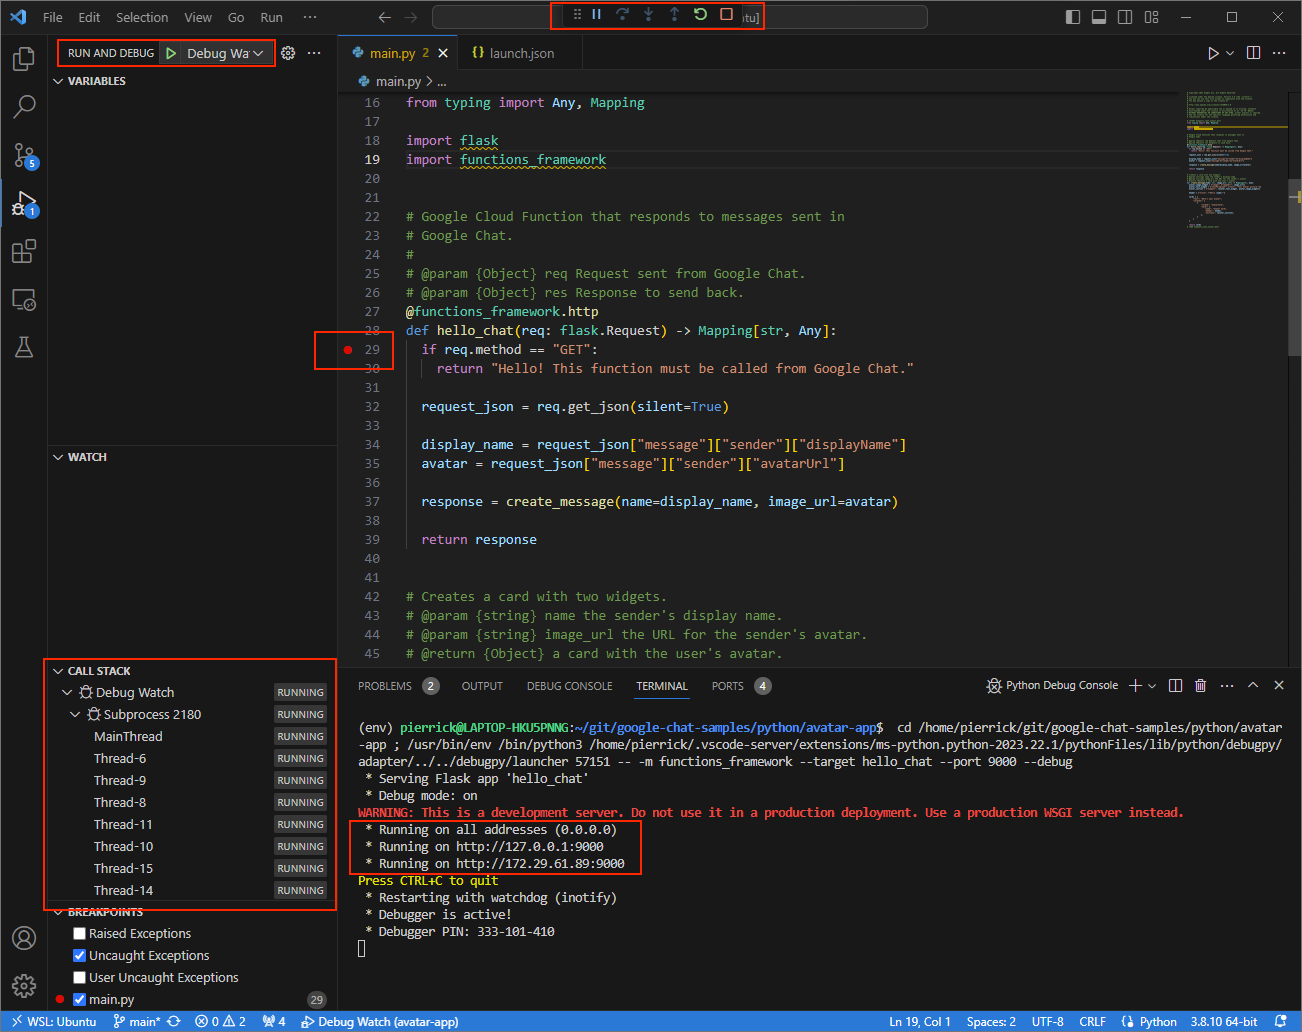Screen dimensions: 1302x1032
Task: Select the Source Control icon in Activity Bar
Action: coord(24,155)
